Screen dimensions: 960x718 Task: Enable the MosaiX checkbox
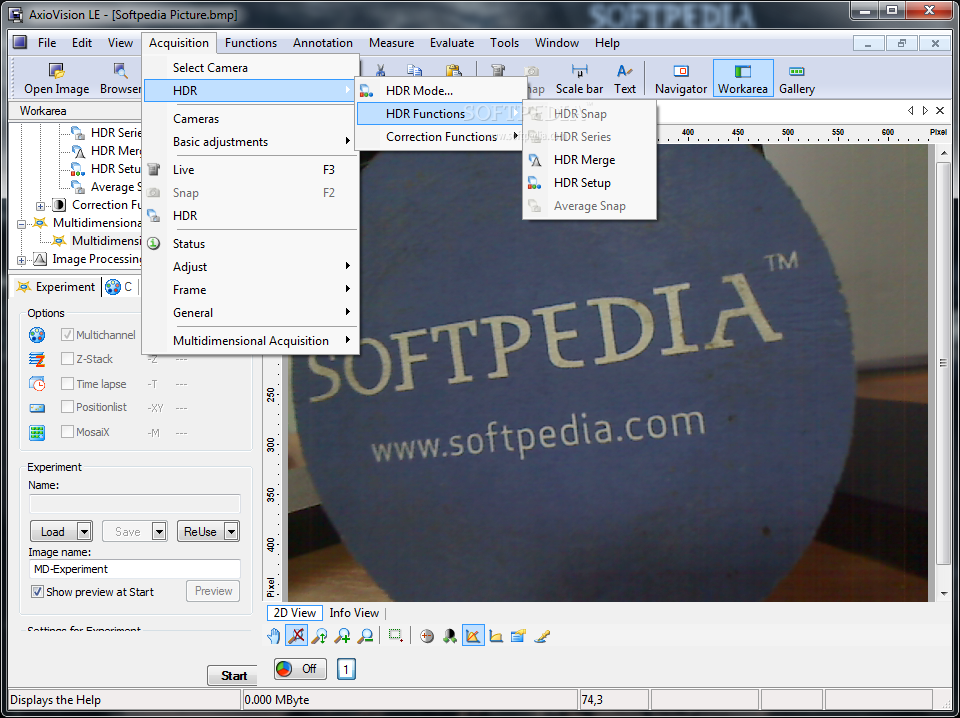point(67,432)
